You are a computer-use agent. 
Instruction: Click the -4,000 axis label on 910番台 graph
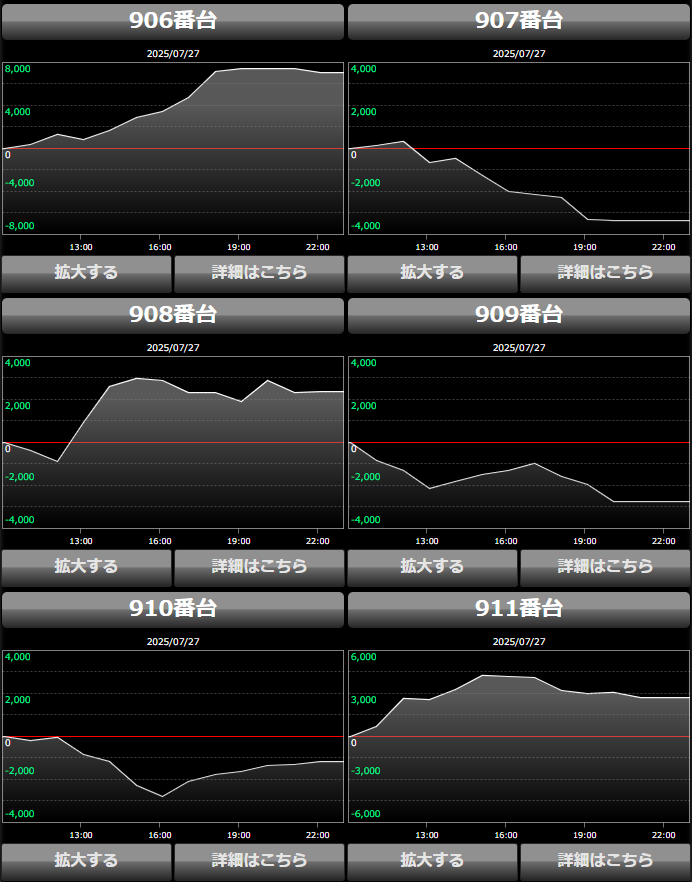pos(20,814)
